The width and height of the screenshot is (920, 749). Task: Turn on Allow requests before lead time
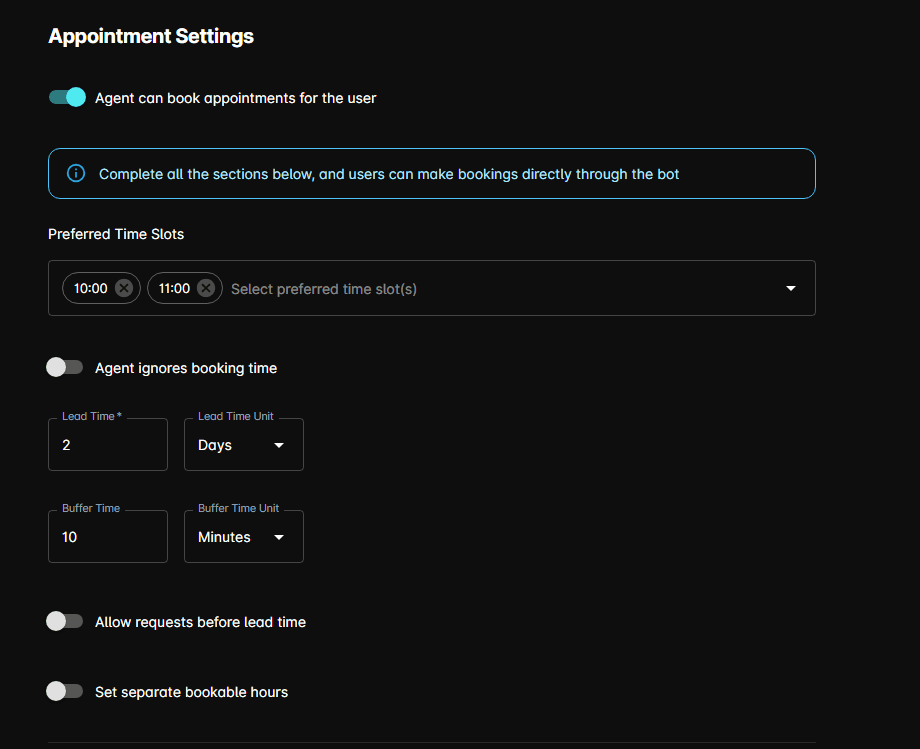pyautogui.click(x=65, y=621)
